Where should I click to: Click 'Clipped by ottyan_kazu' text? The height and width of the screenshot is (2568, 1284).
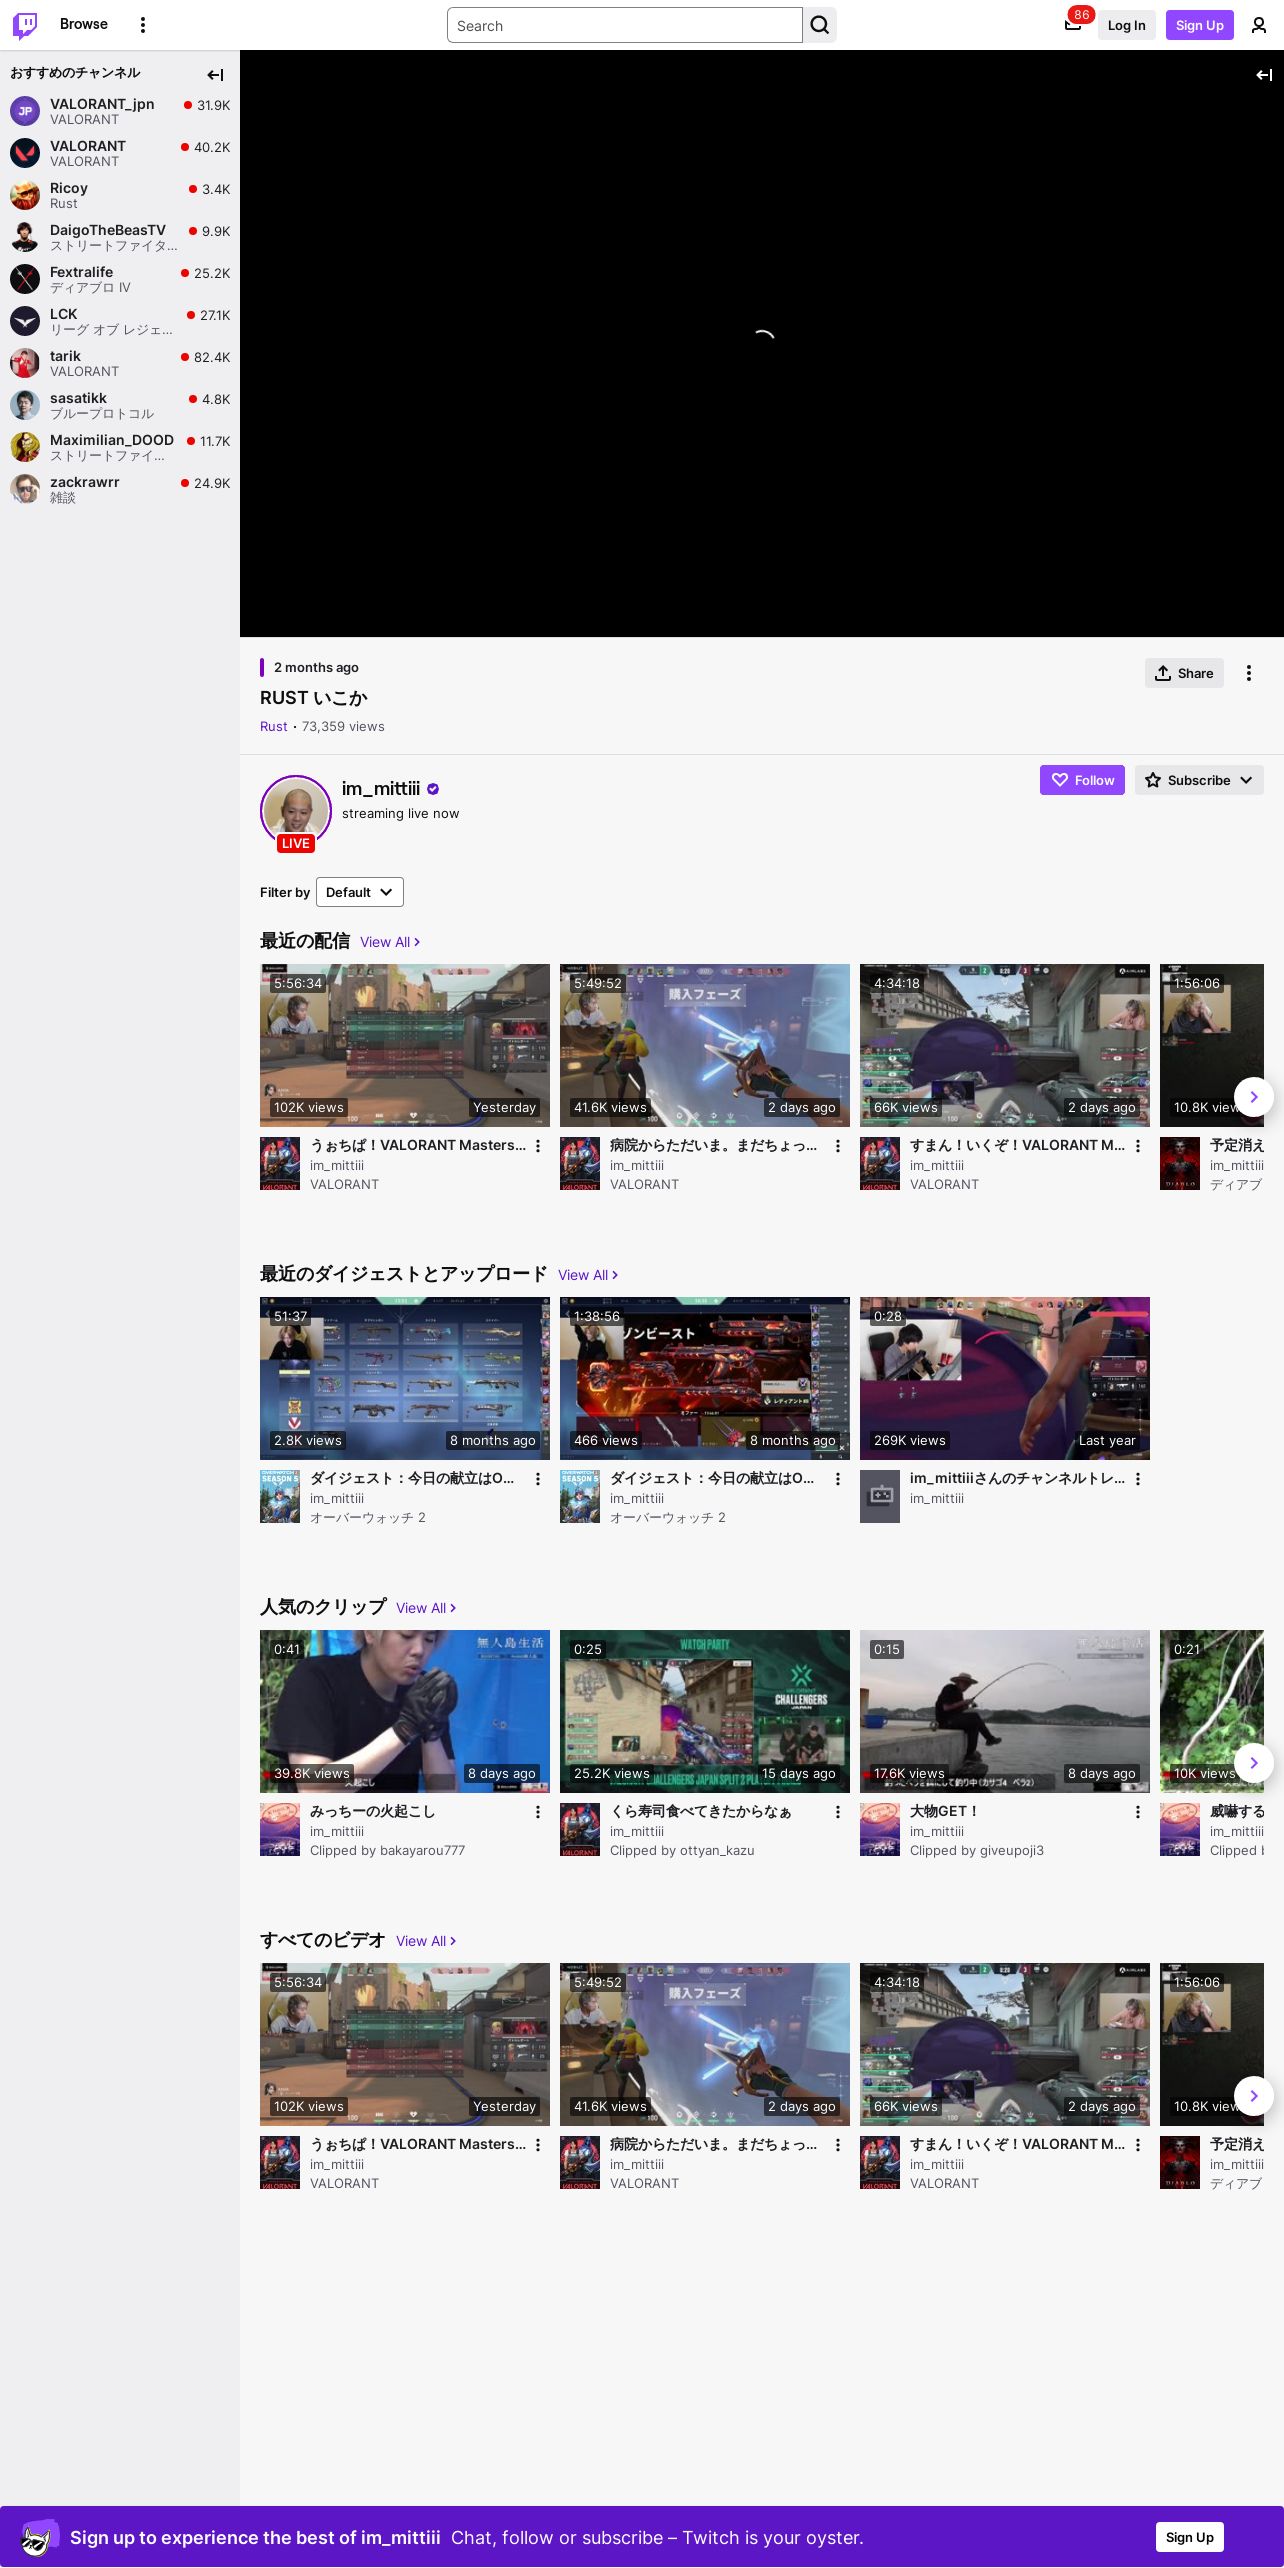coord(682,1851)
